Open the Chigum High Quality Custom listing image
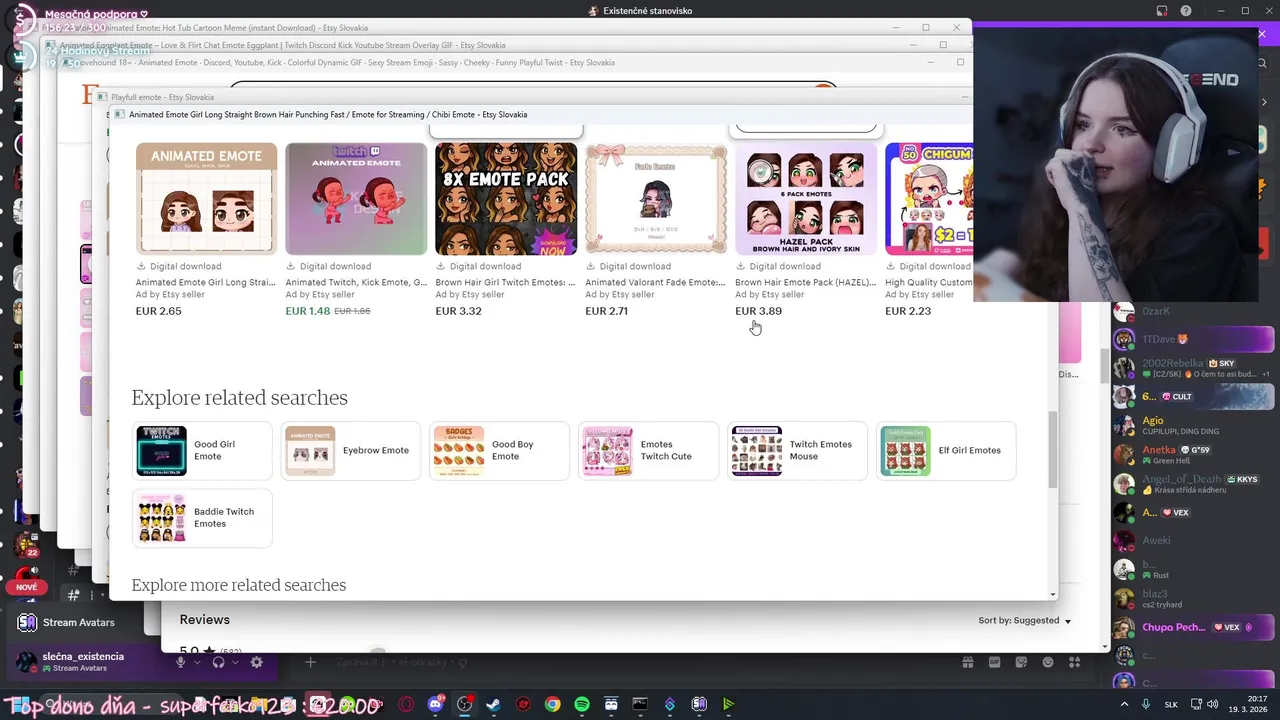The width and height of the screenshot is (1280, 720). pyautogui.click(x=929, y=198)
